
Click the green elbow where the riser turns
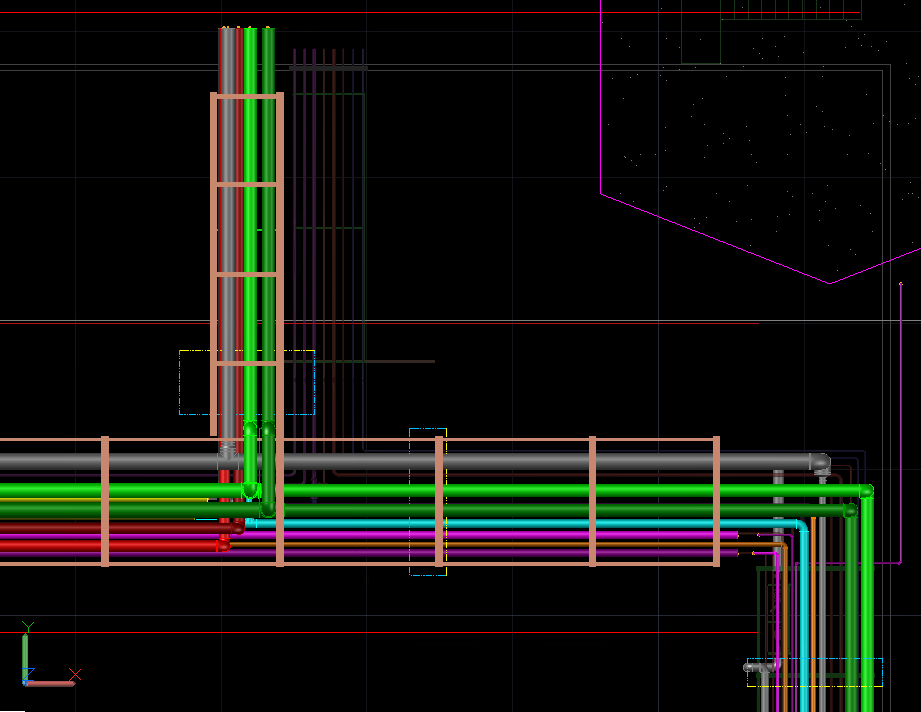[x=250, y=492]
